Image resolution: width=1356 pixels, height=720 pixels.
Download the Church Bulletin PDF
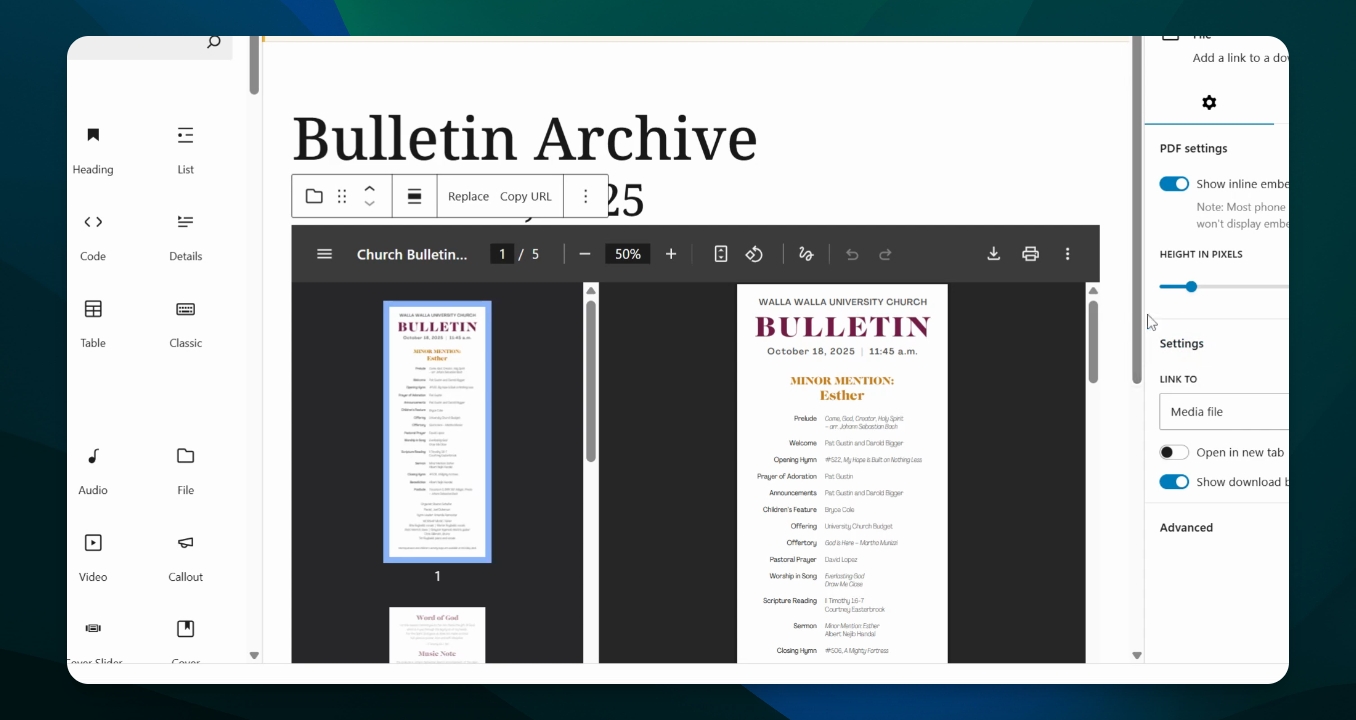pos(994,254)
